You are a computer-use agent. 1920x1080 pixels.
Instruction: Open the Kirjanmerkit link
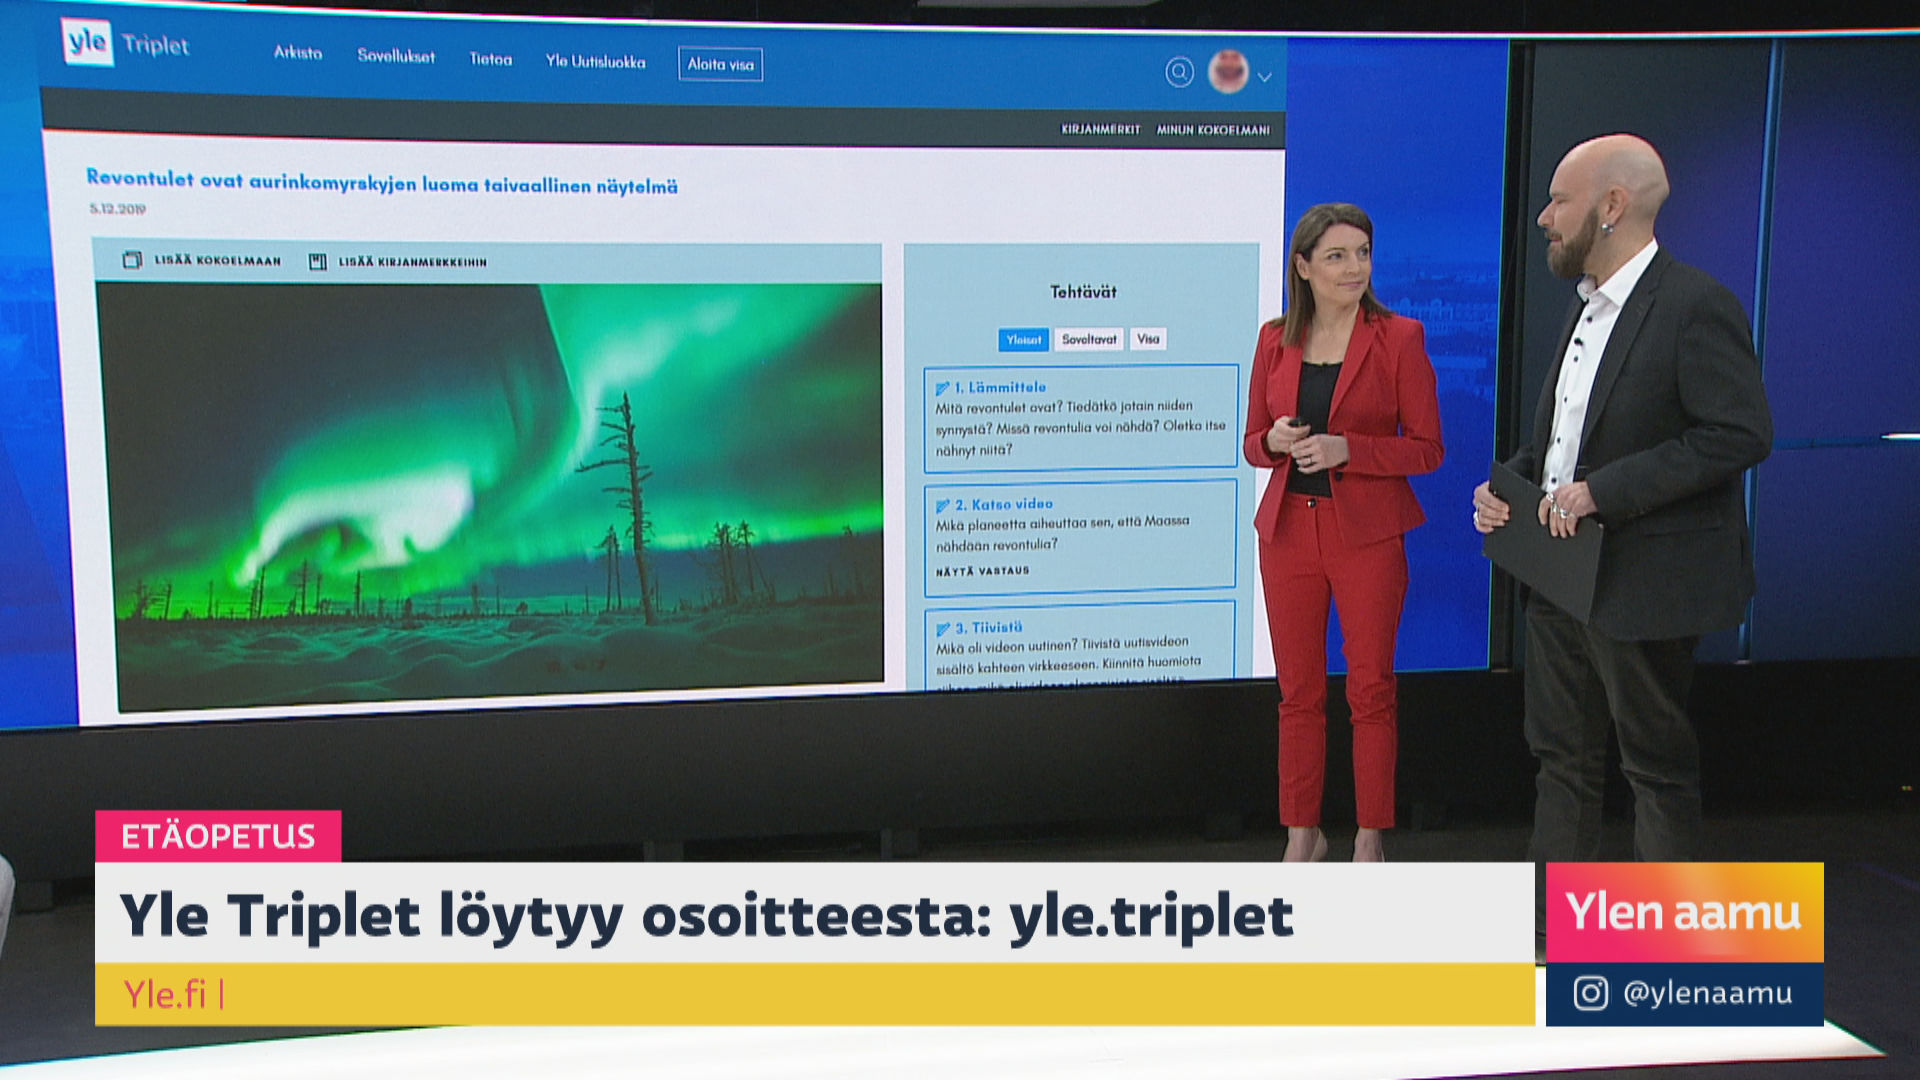pos(1100,130)
